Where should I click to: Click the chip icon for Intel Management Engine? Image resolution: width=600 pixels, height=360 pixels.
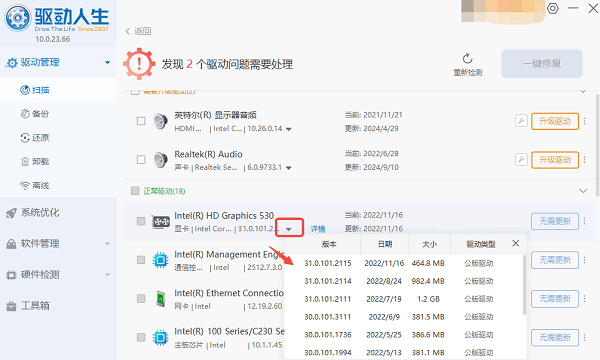160,260
